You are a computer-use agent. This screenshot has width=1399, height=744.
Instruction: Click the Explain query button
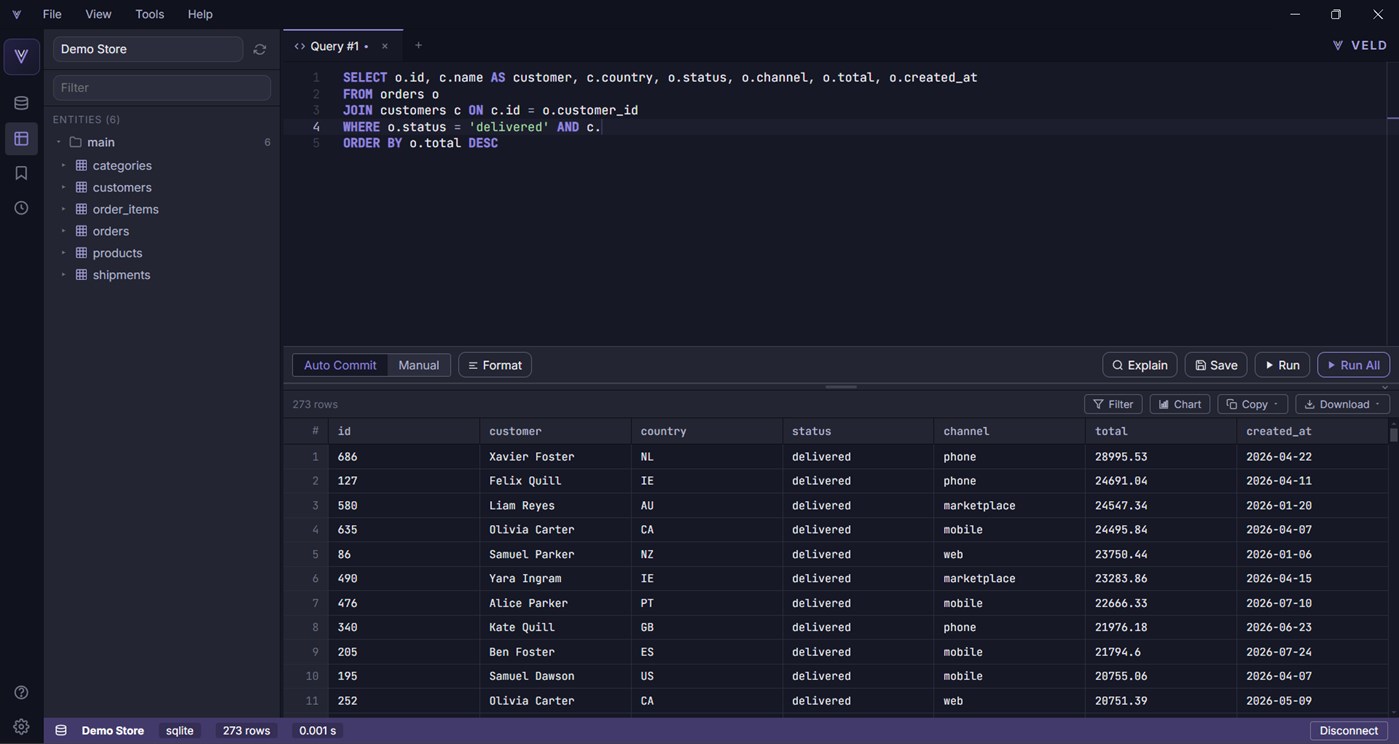pyautogui.click(x=1139, y=365)
